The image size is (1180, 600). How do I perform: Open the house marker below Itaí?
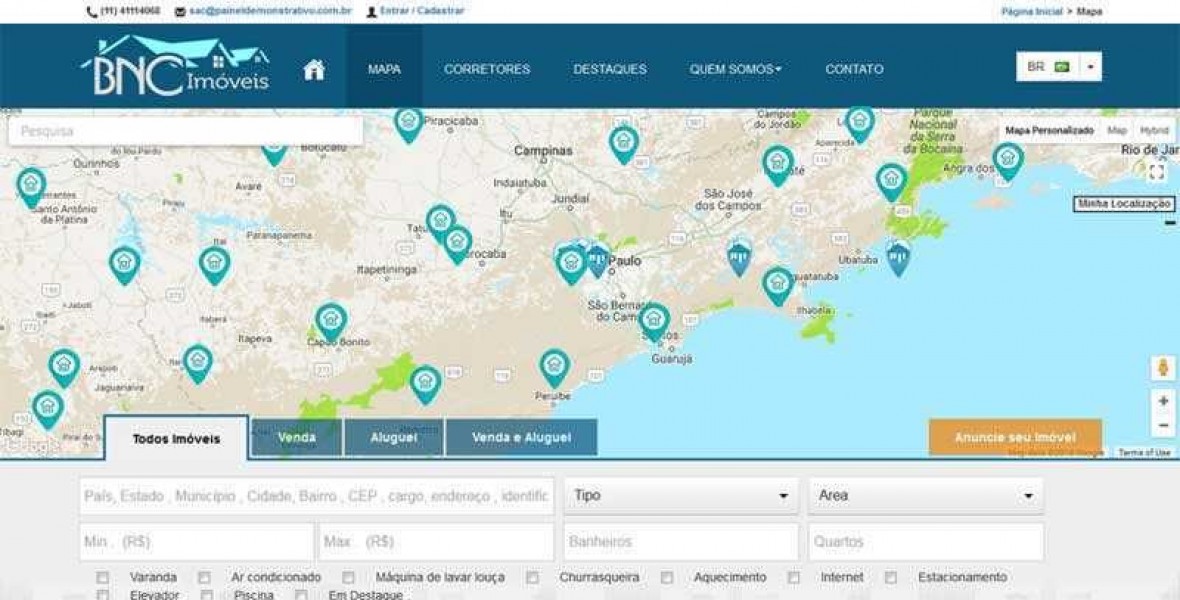click(214, 265)
